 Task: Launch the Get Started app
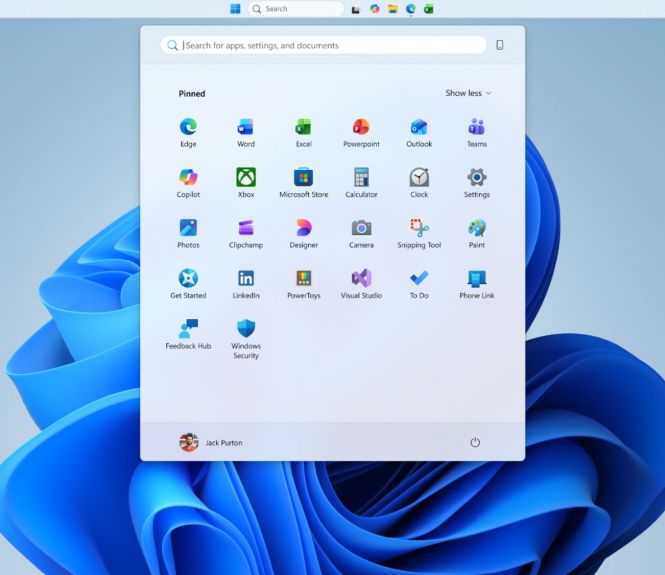click(x=188, y=285)
